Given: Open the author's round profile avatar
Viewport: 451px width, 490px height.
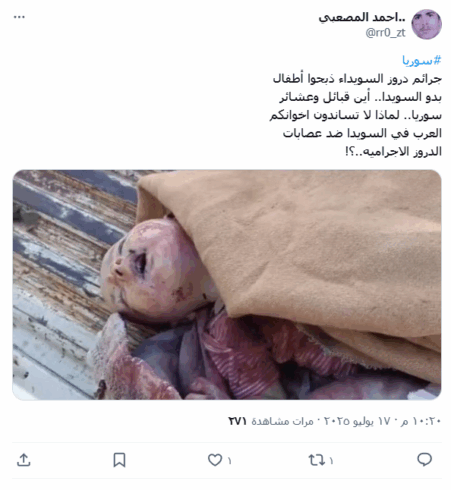Looking at the screenshot, I should [x=426, y=24].
